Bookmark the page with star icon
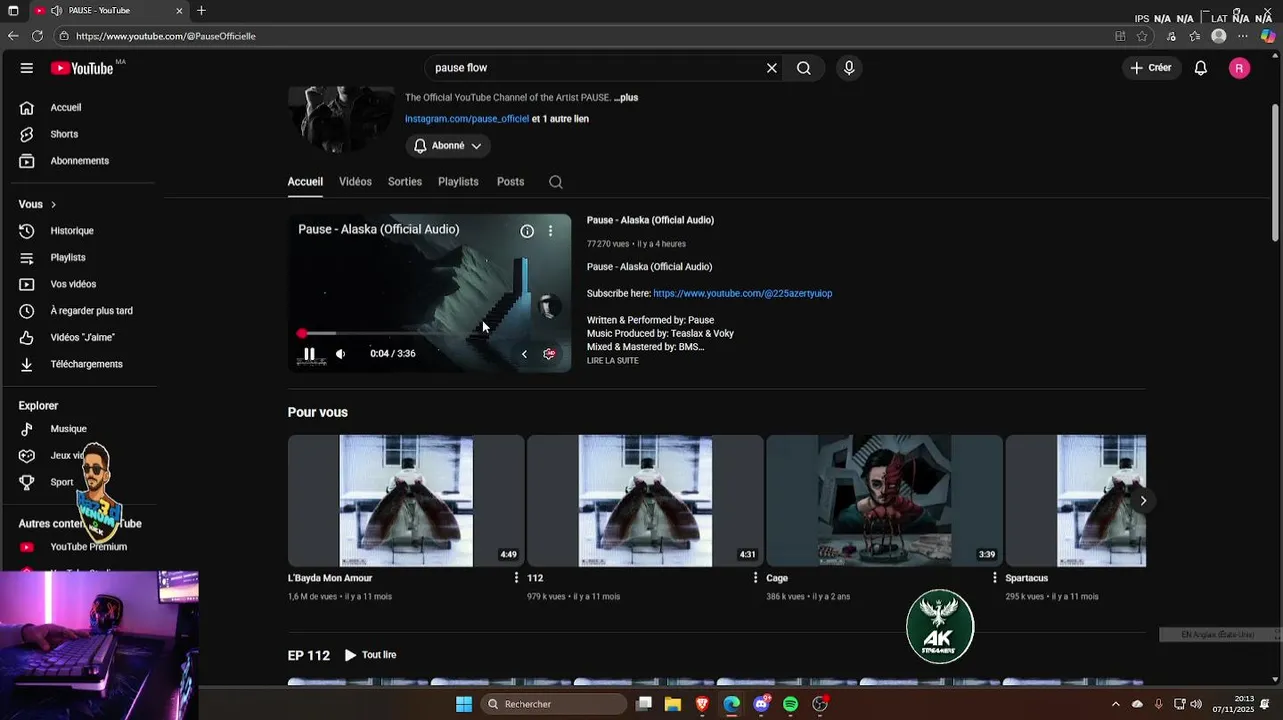 [x=1142, y=36]
